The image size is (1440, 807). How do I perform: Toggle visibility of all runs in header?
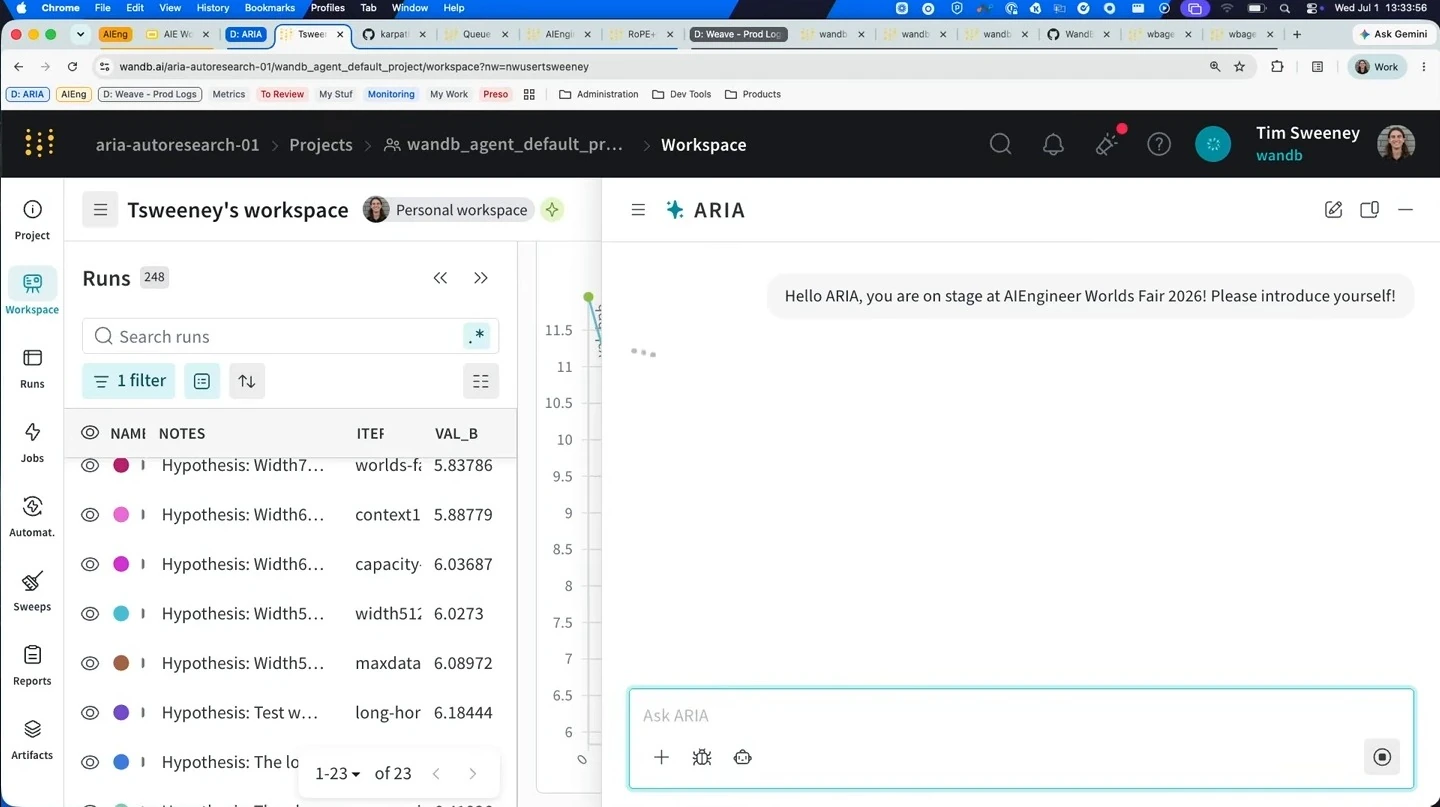pos(90,433)
